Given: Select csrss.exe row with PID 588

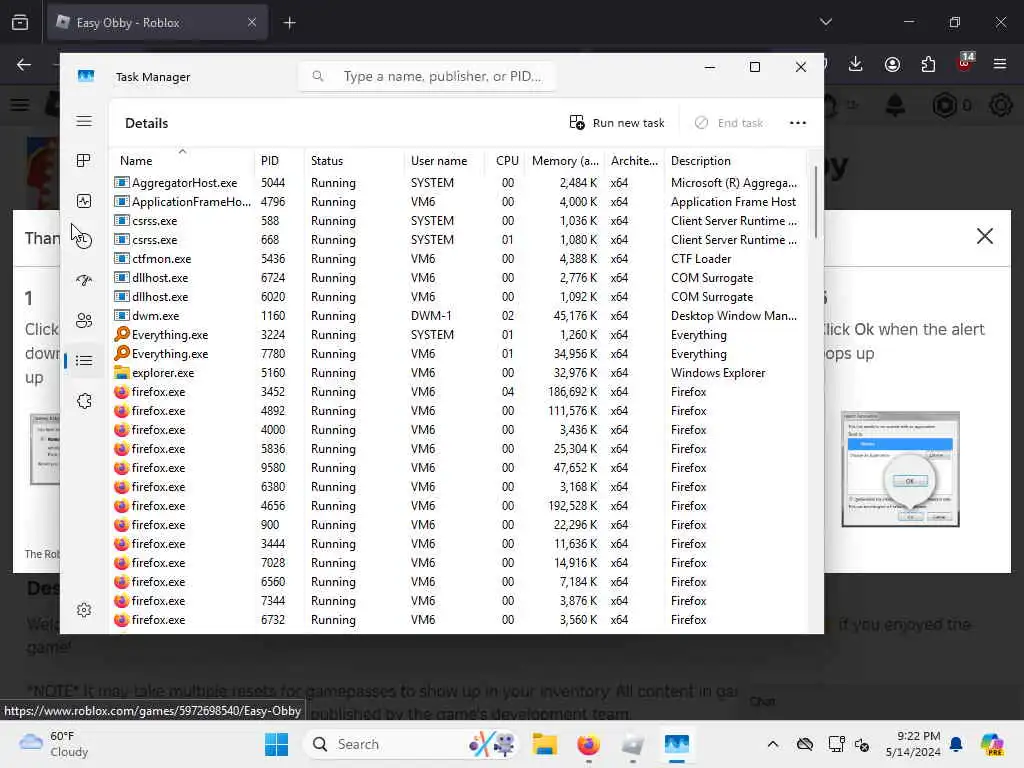Looking at the screenshot, I should tap(460, 221).
